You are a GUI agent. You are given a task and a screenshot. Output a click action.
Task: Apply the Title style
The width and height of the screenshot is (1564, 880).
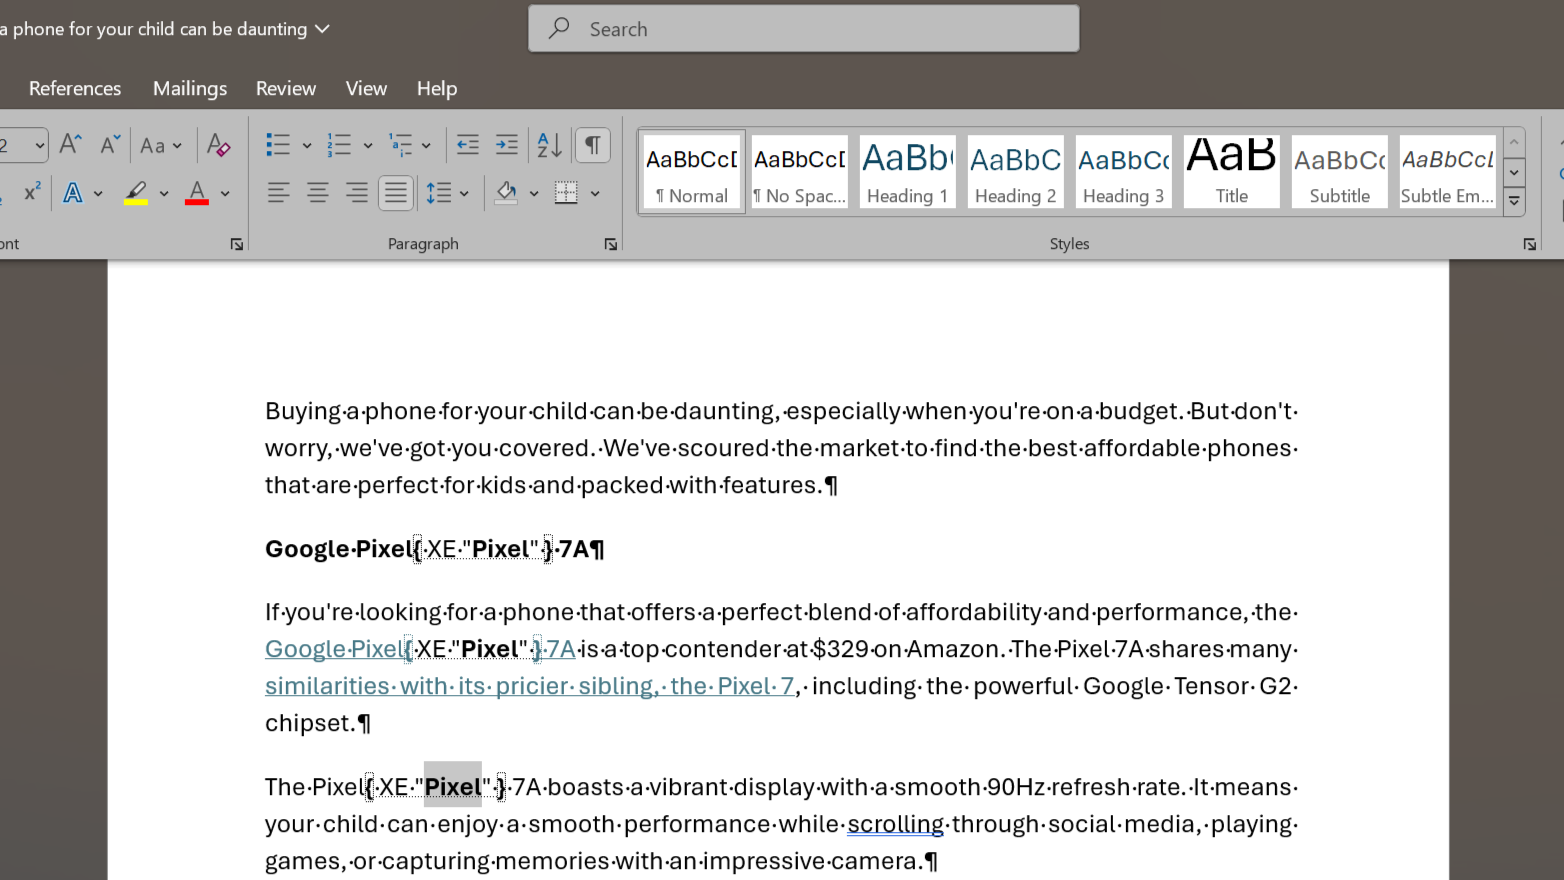coord(1232,172)
